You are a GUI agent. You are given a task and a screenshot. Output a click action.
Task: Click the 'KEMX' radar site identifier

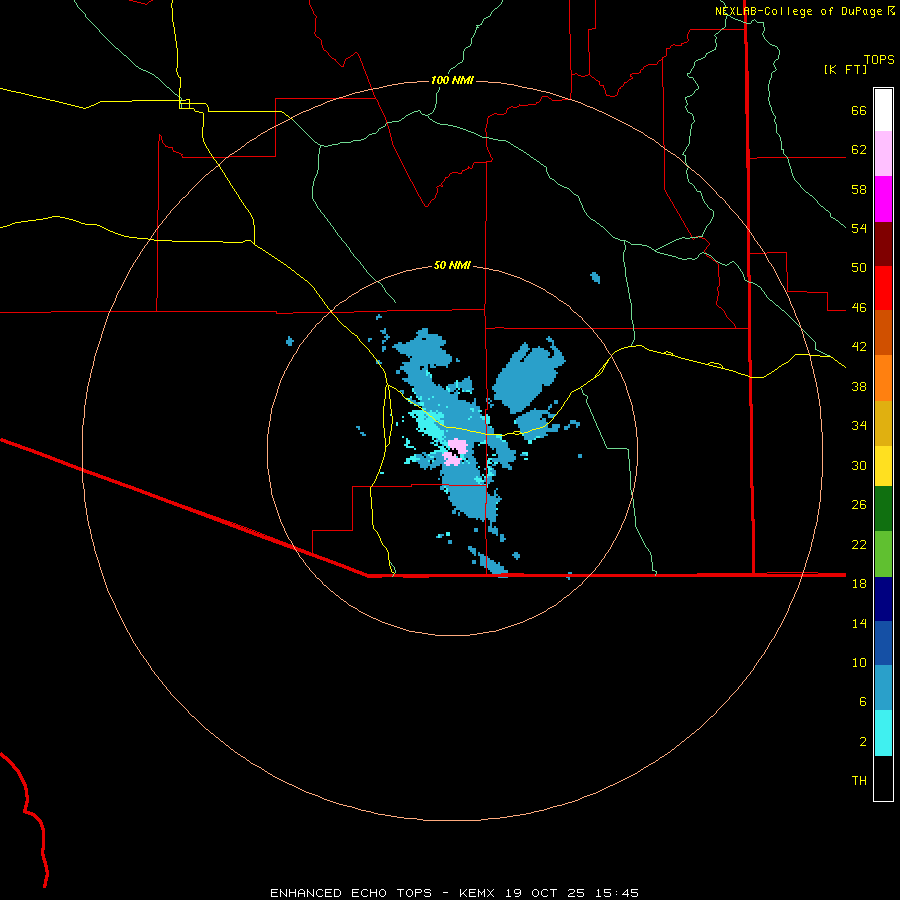pos(479,893)
